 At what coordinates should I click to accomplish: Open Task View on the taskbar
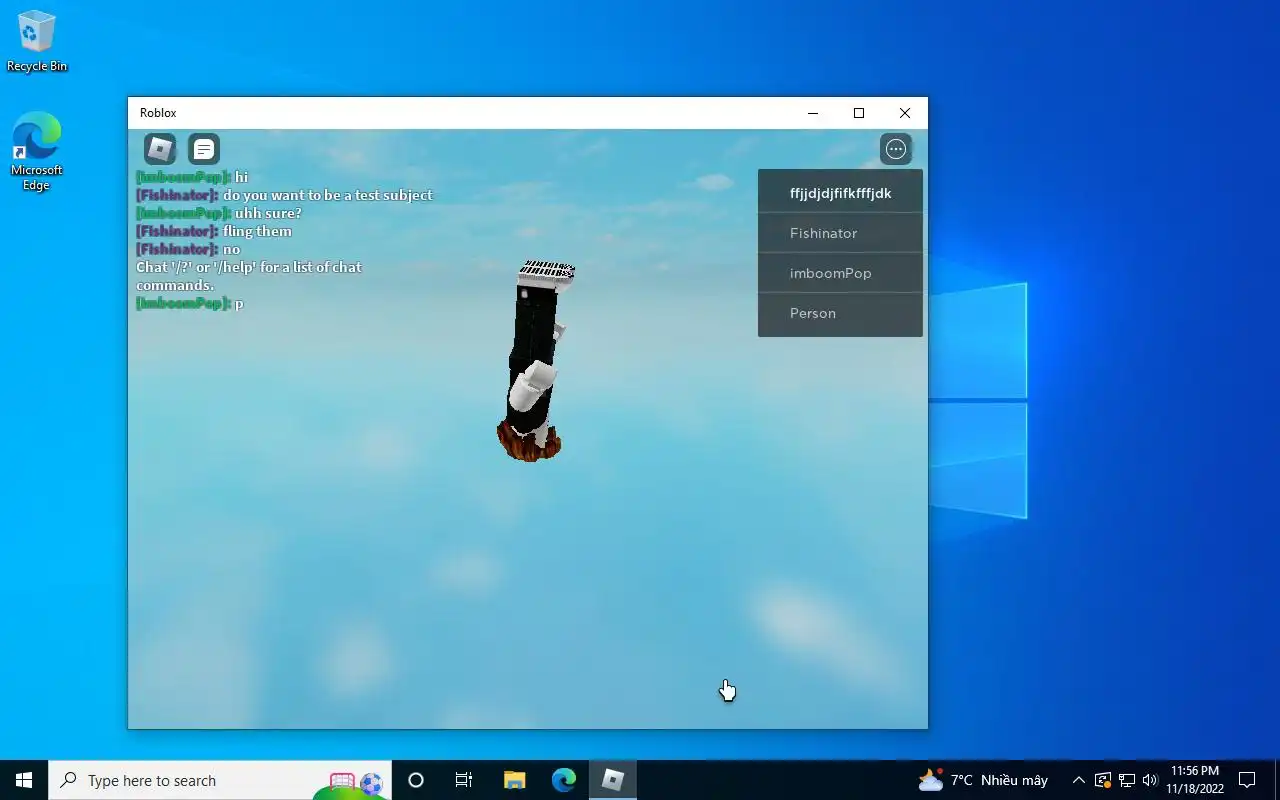[464, 780]
